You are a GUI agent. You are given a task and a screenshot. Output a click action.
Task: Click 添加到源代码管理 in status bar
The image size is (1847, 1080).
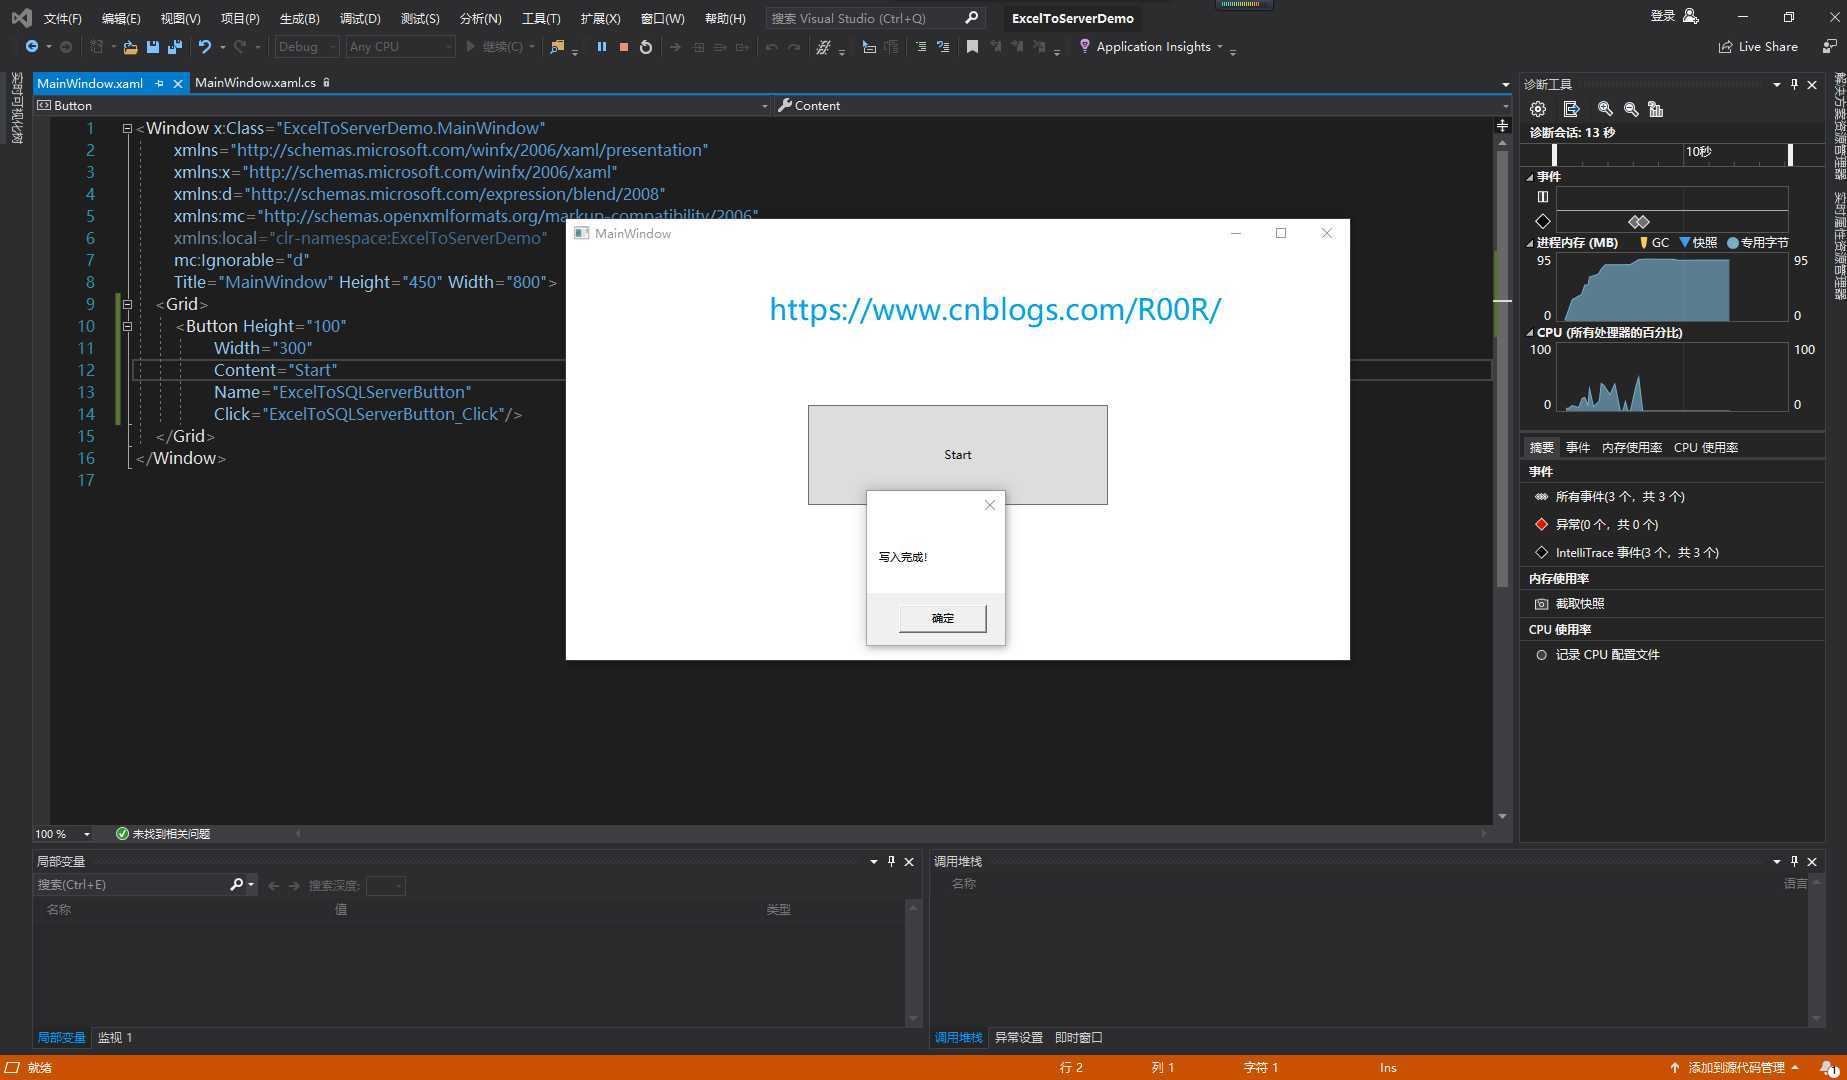point(1735,1068)
